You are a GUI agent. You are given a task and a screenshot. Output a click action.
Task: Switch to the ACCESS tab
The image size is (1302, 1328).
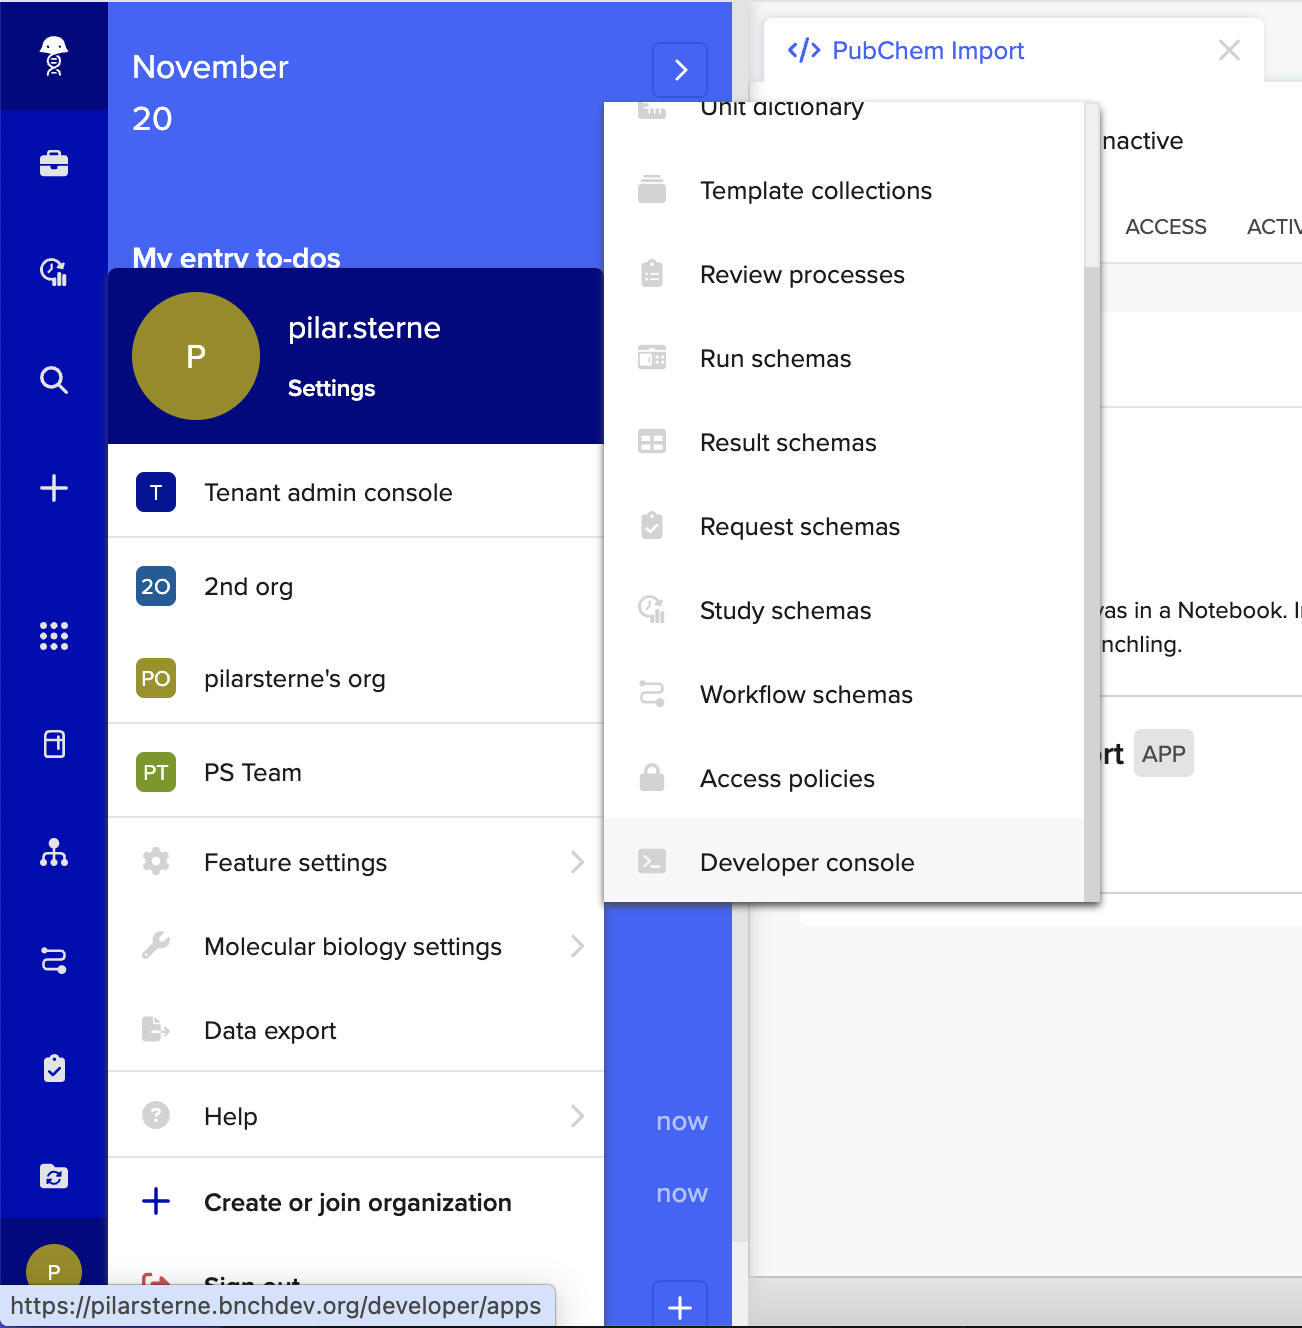pyautogui.click(x=1165, y=227)
